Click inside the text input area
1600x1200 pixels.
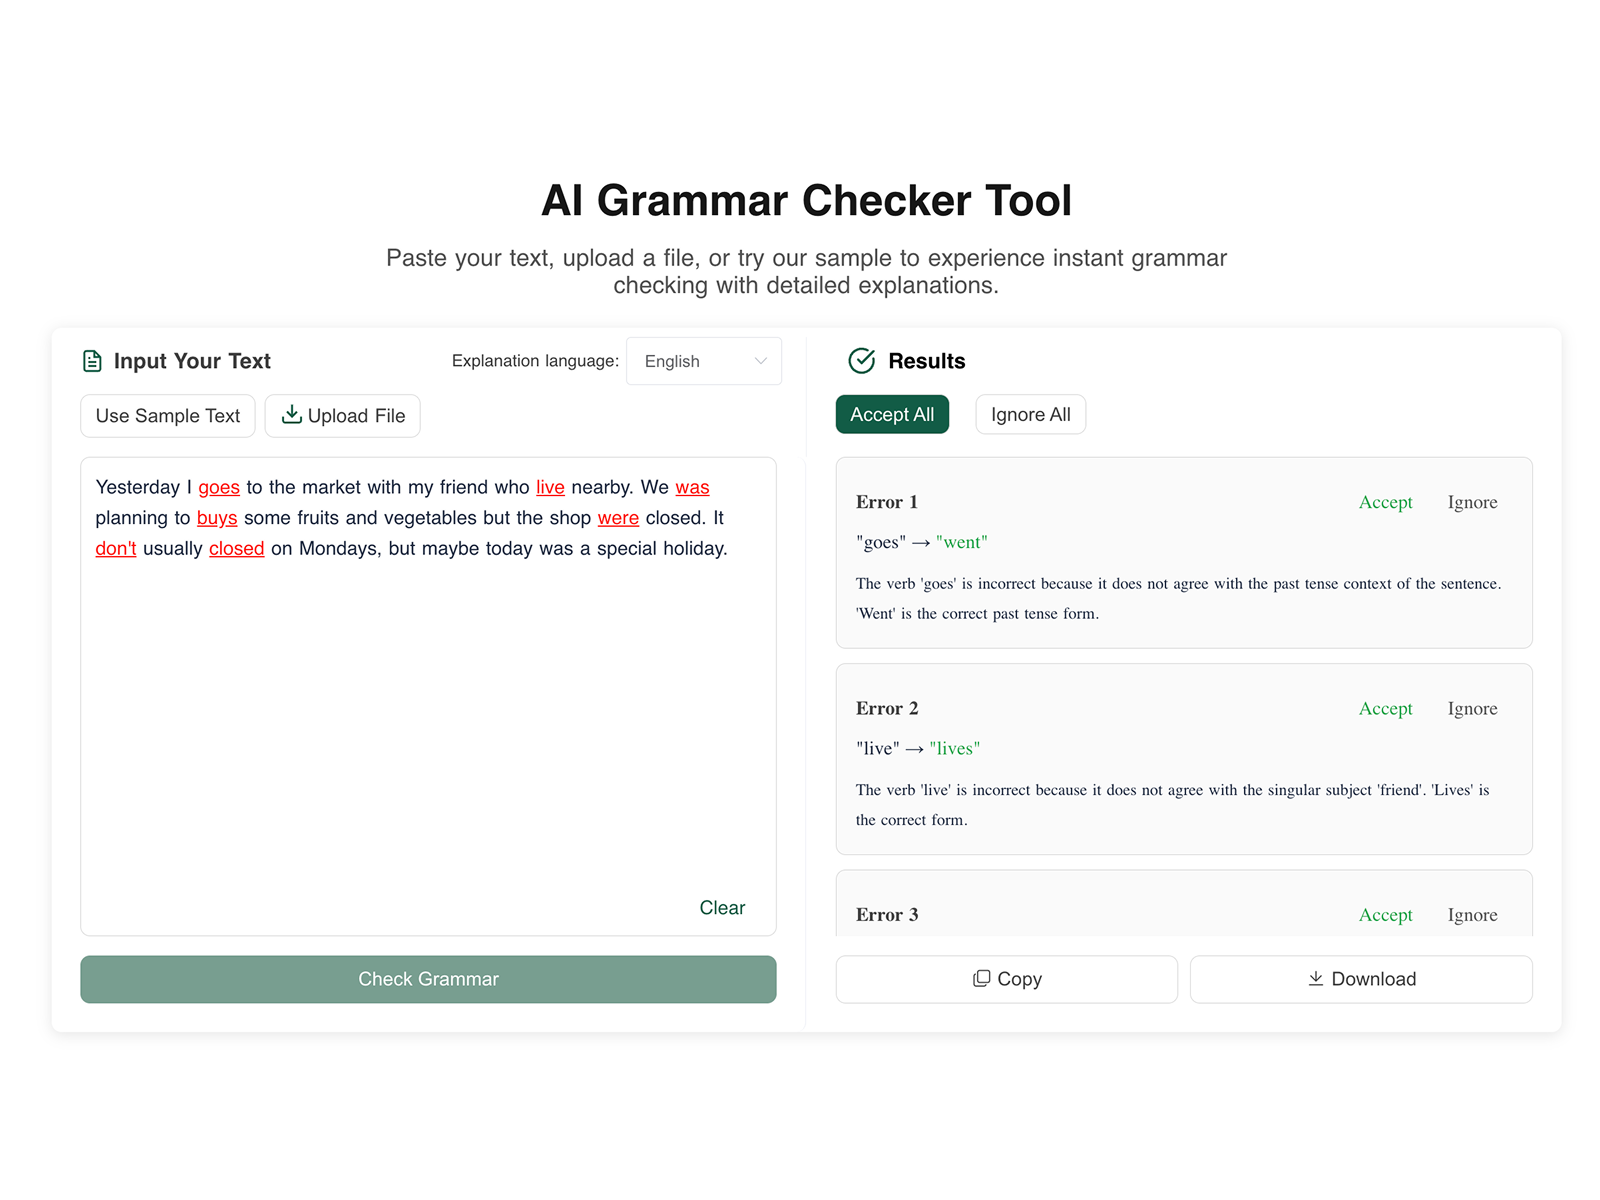(428, 700)
